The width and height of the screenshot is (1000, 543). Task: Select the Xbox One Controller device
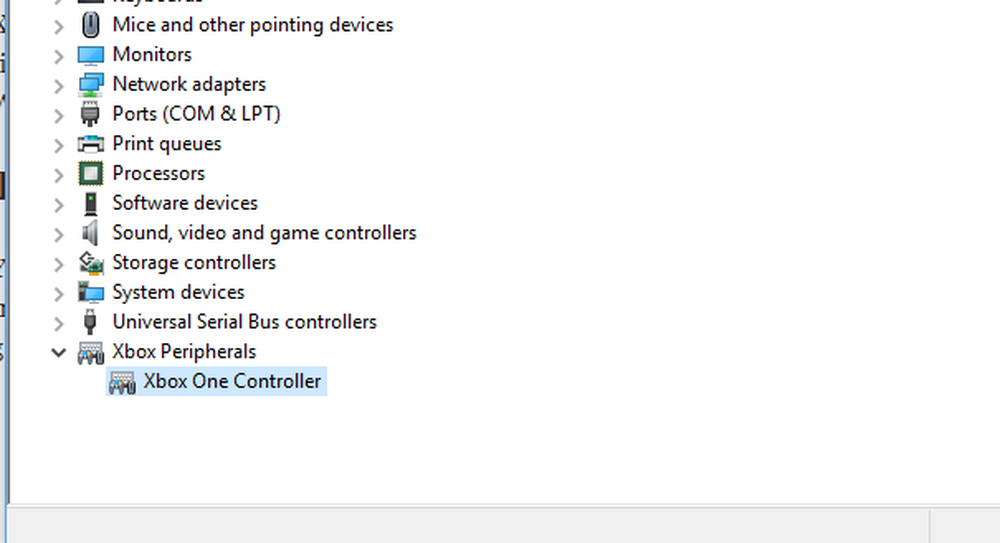[232, 382]
